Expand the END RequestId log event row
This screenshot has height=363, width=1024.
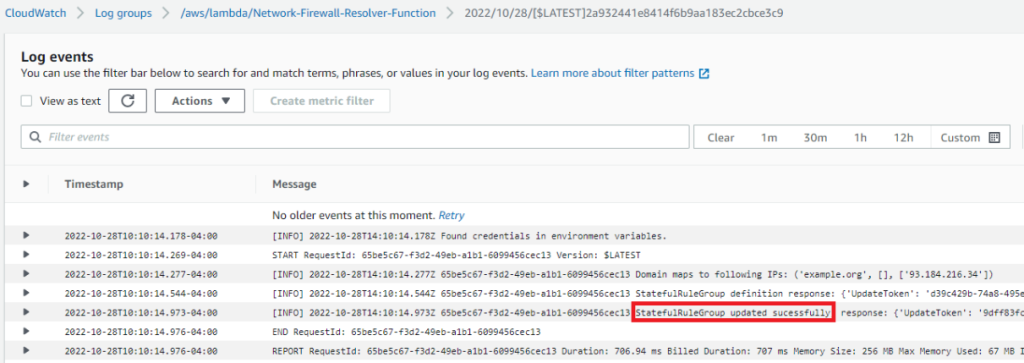(x=26, y=332)
